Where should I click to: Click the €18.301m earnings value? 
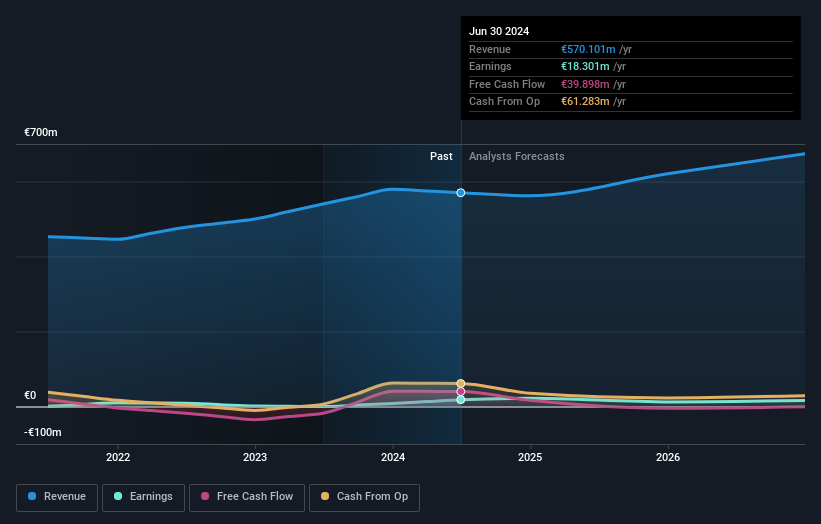pyautogui.click(x=585, y=66)
